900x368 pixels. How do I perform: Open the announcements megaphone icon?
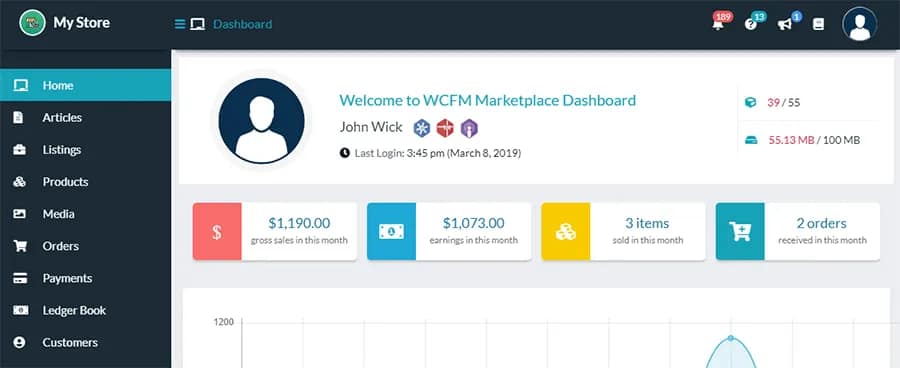tap(784, 25)
